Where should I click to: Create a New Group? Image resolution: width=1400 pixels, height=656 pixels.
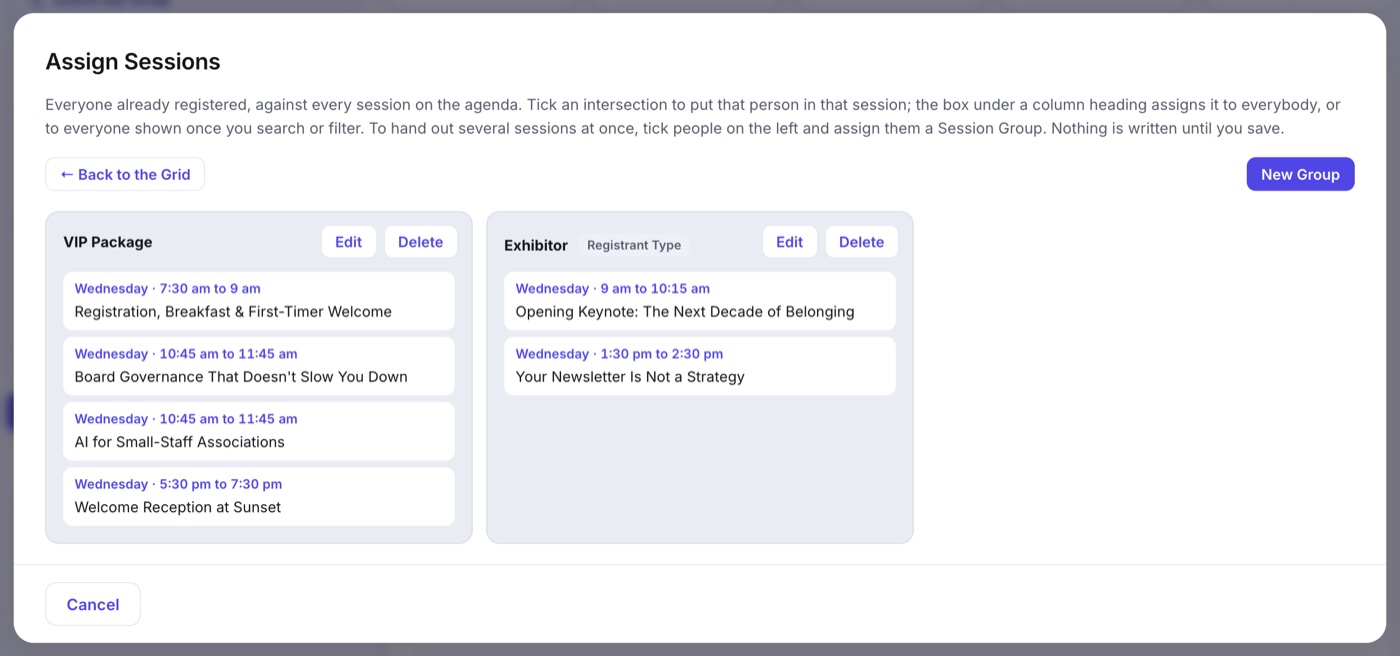coord(1300,174)
